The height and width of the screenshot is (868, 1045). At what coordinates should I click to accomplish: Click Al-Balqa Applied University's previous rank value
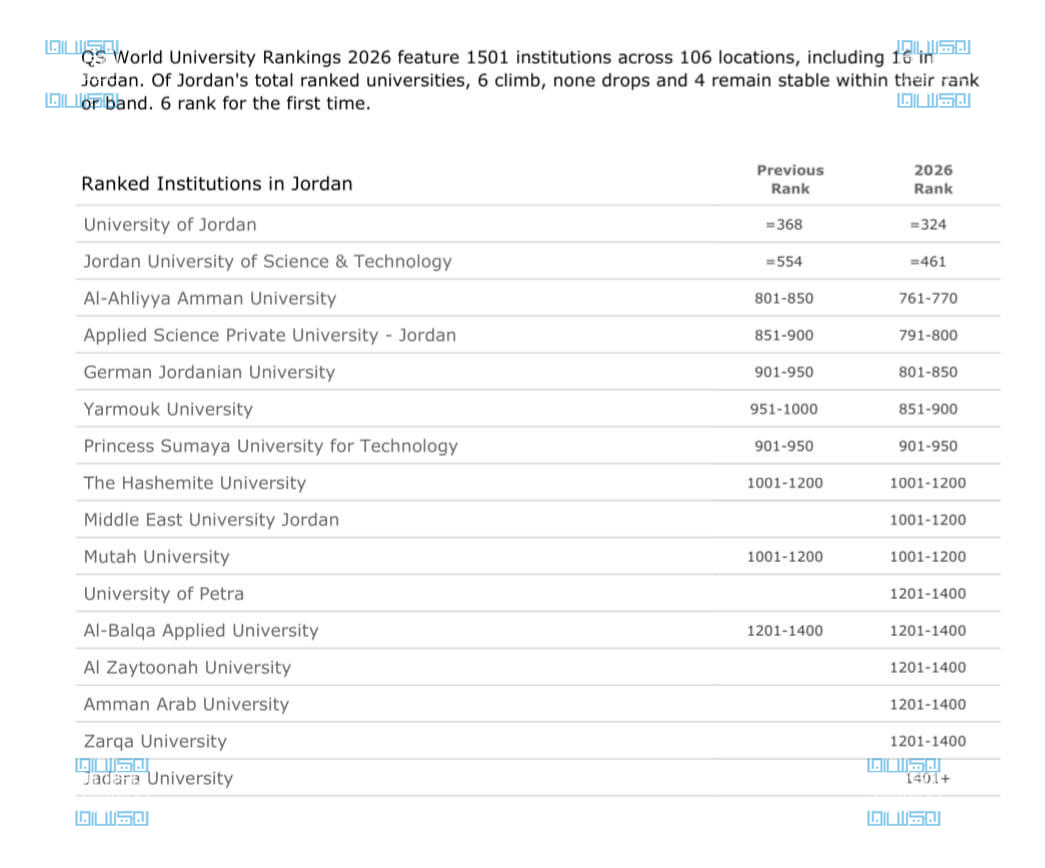pyautogui.click(x=785, y=631)
